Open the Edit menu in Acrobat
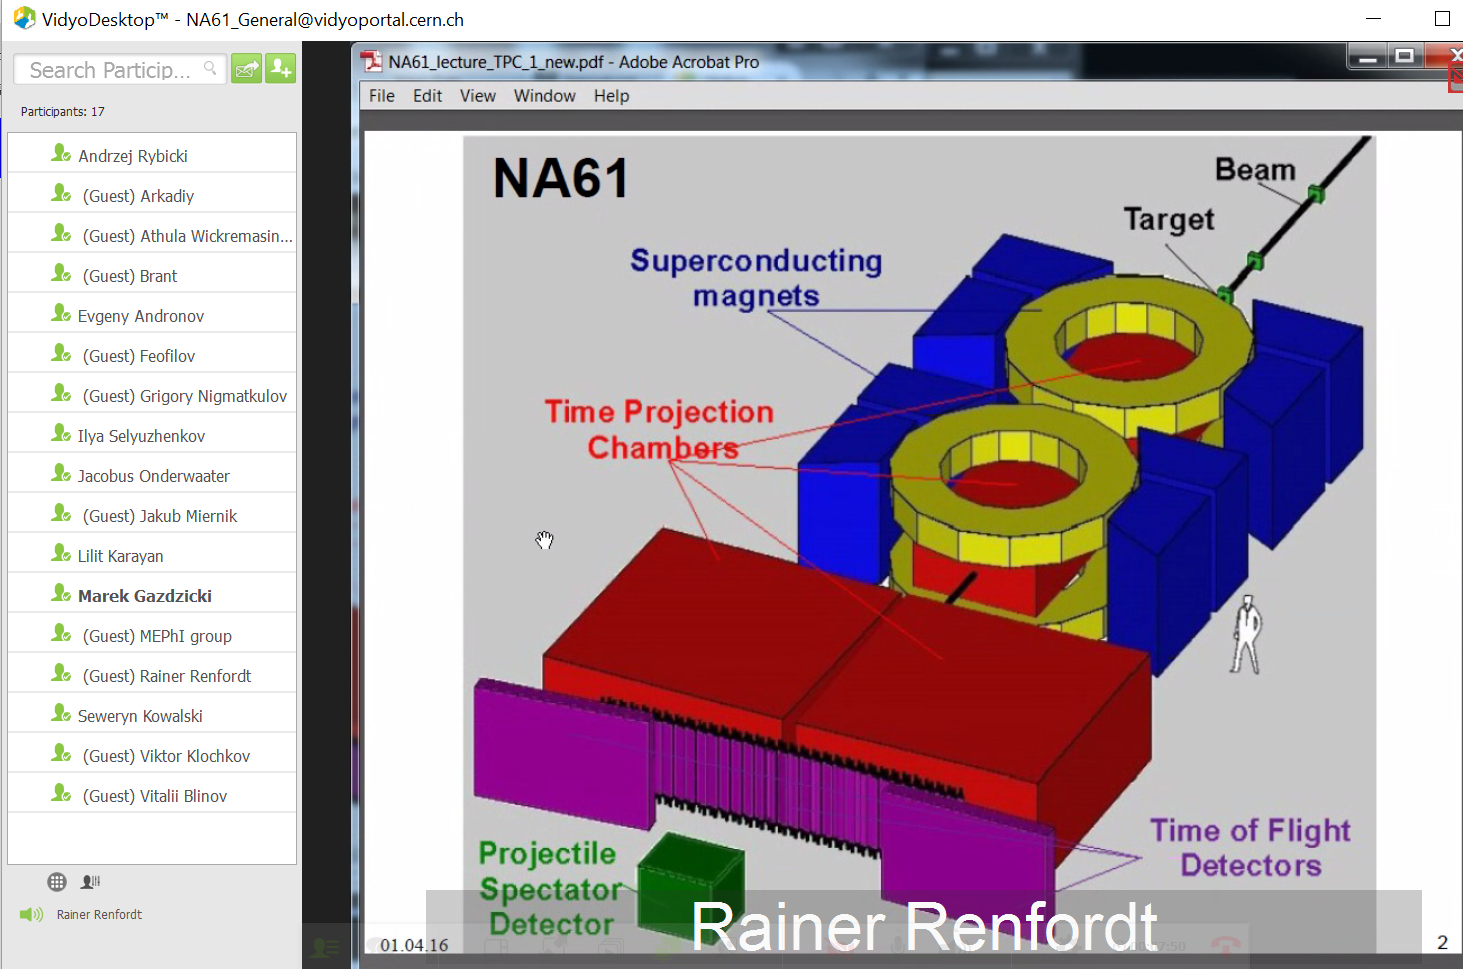This screenshot has height=969, width=1463. pyautogui.click(x=427, y=96)
